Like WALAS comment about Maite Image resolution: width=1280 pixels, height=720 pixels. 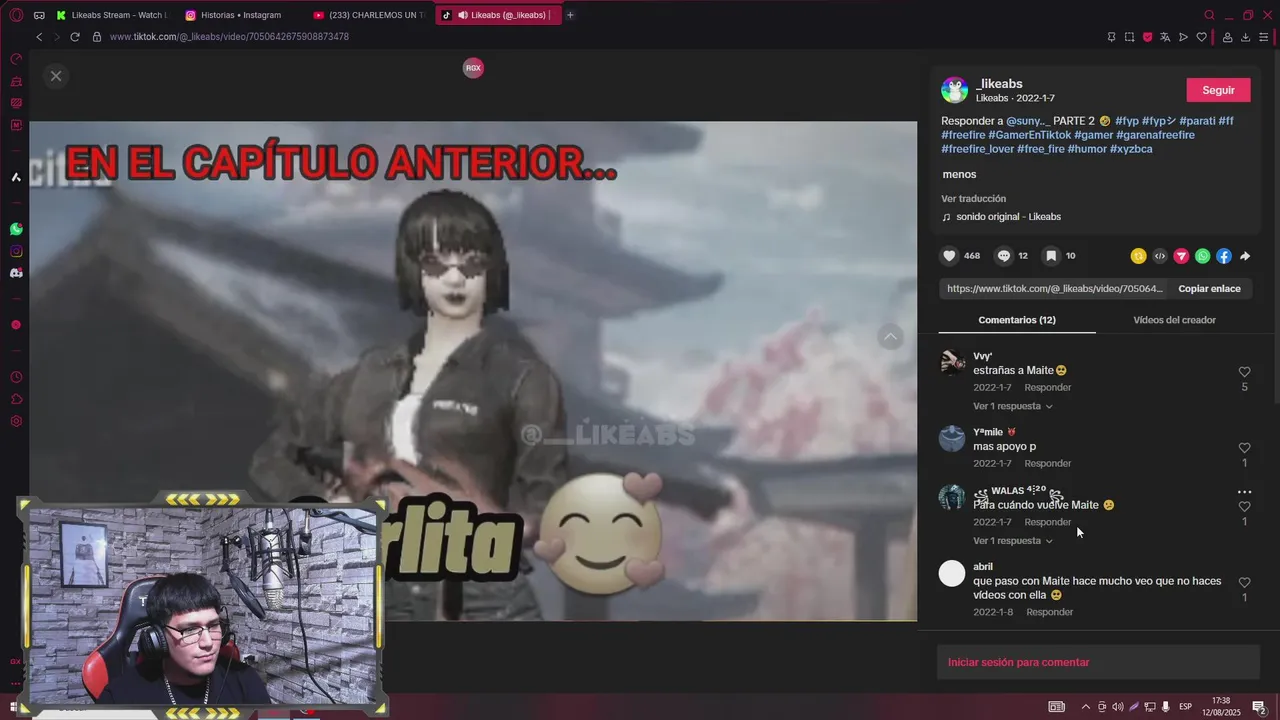point(1244,507)
